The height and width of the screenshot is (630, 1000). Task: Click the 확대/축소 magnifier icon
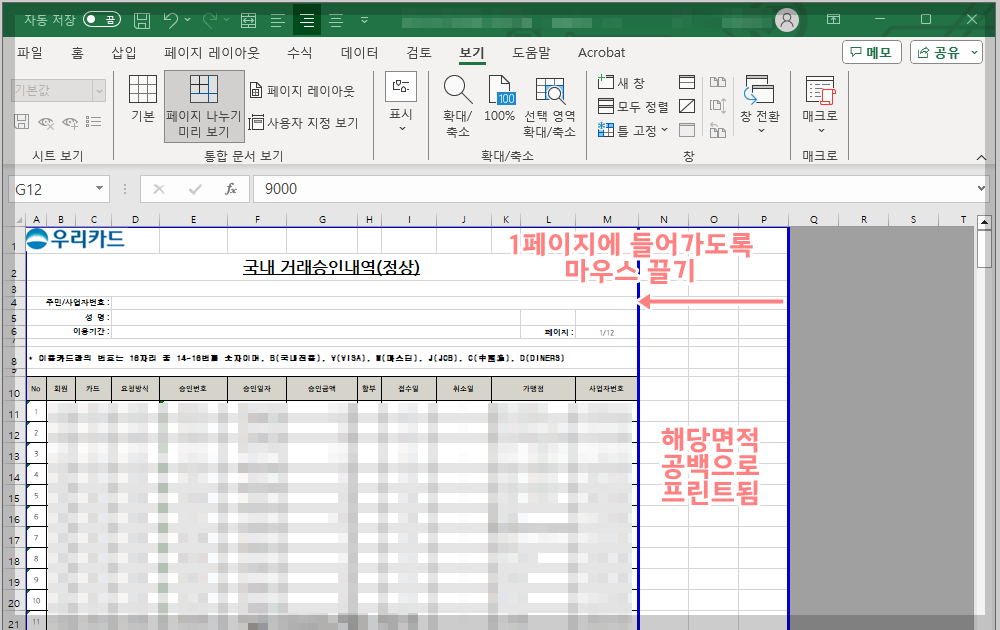457,100
